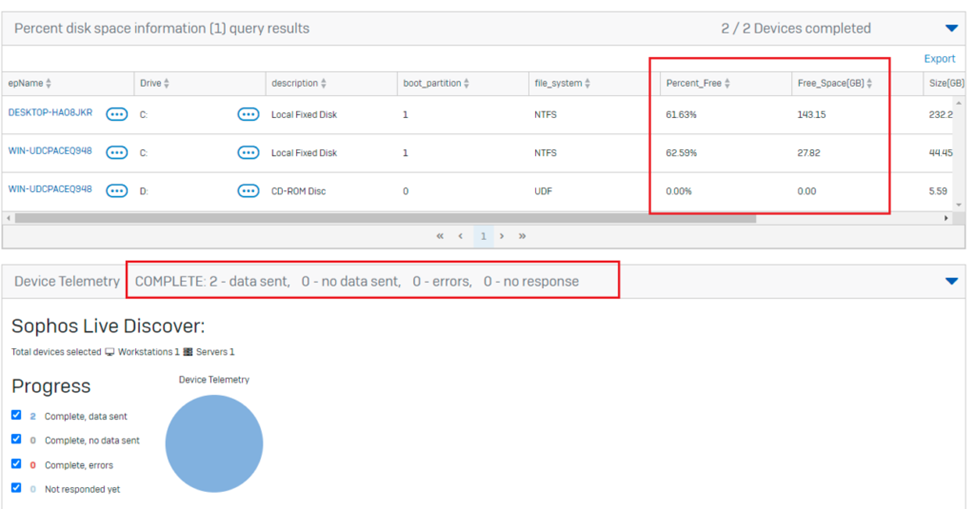This screenshot has width=975, height=509.
Task: Toggle Complete, errors checkbox
Action: click(16, 464)
